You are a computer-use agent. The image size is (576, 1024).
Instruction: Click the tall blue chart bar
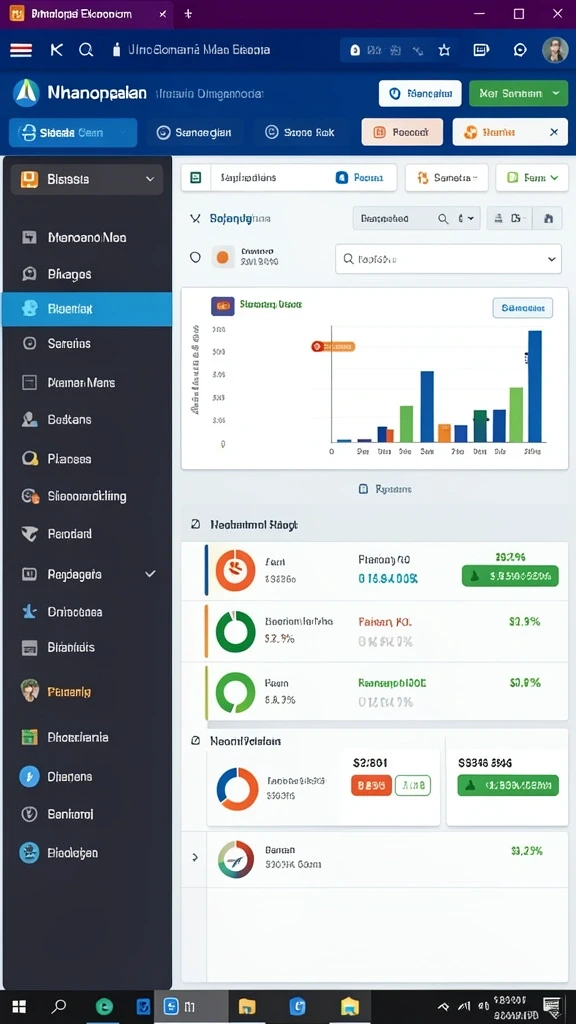pos(535,387)
